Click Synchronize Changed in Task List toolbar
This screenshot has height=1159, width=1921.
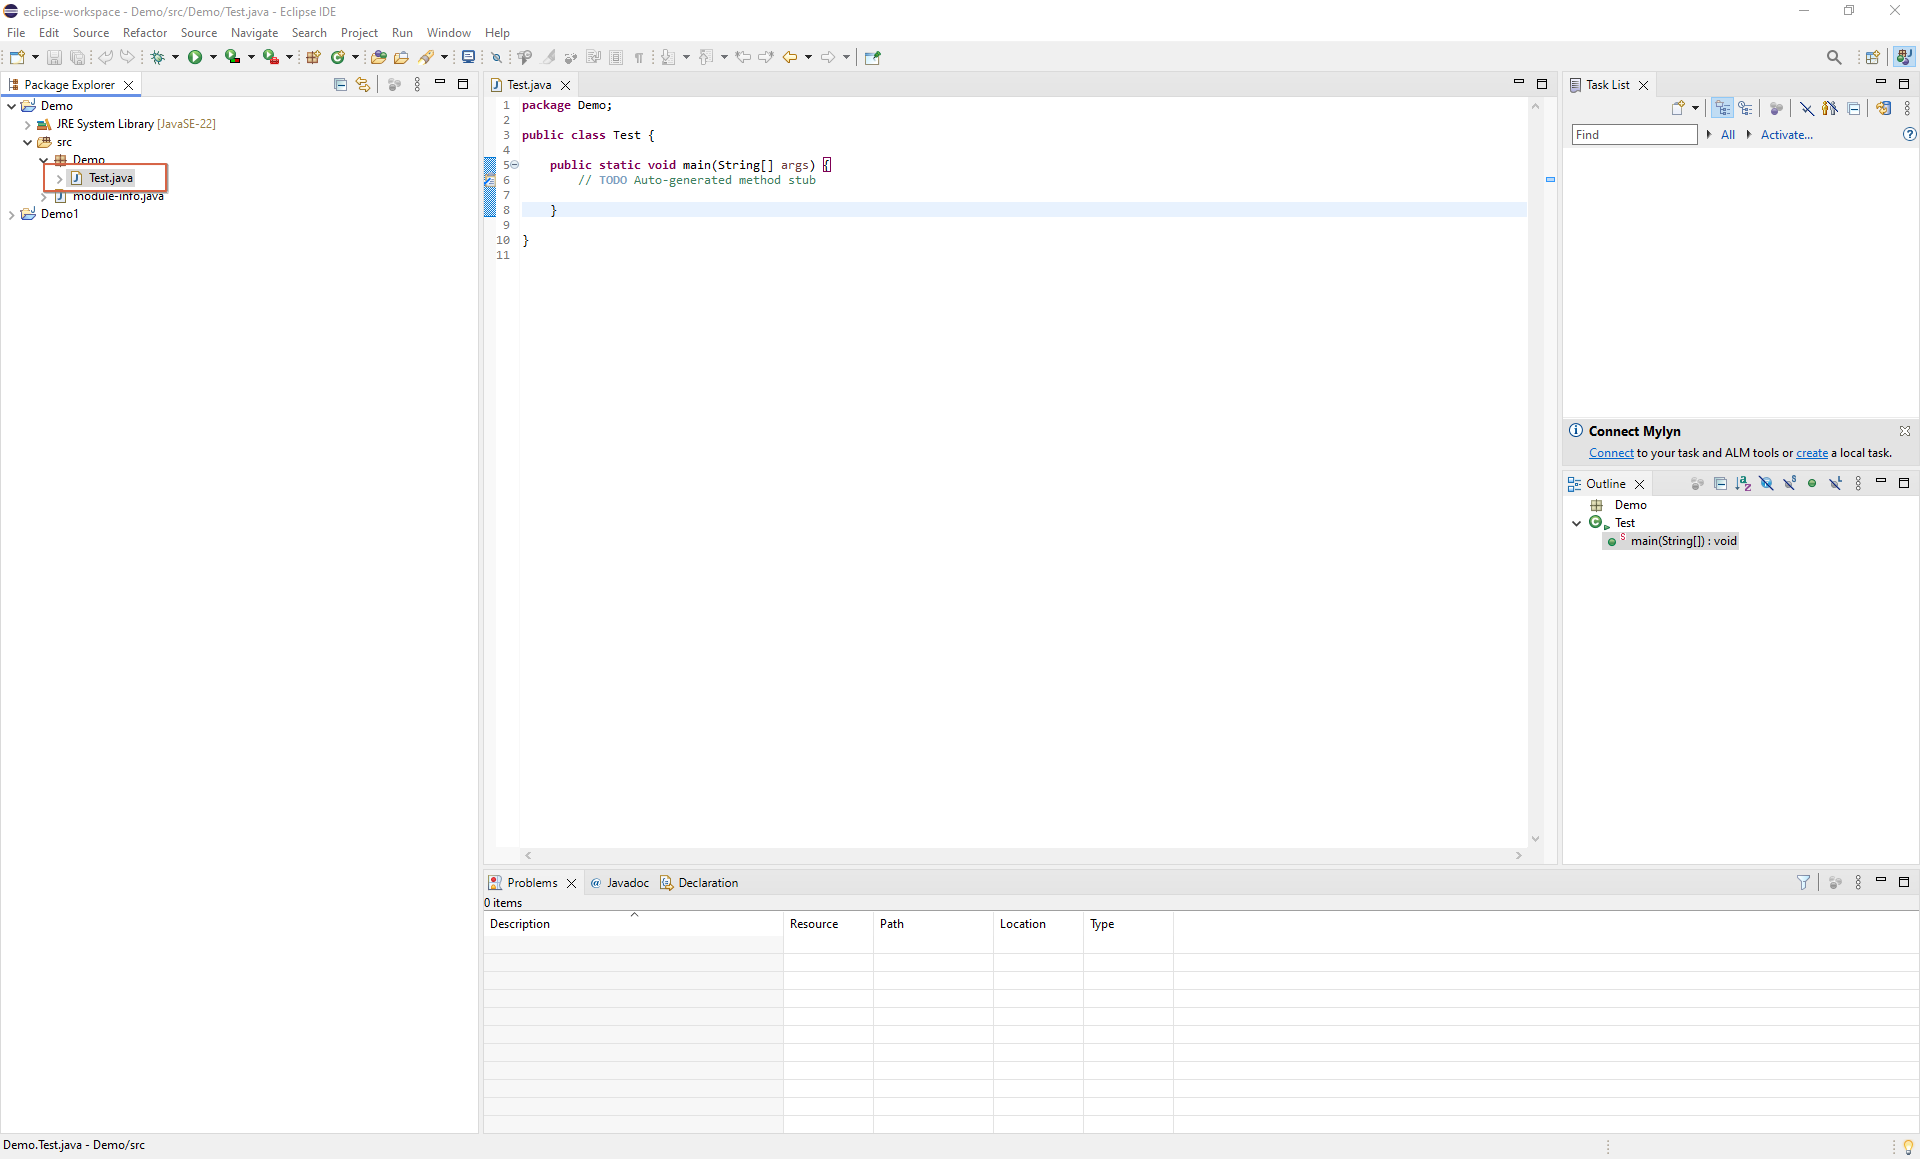[1883, 108]
